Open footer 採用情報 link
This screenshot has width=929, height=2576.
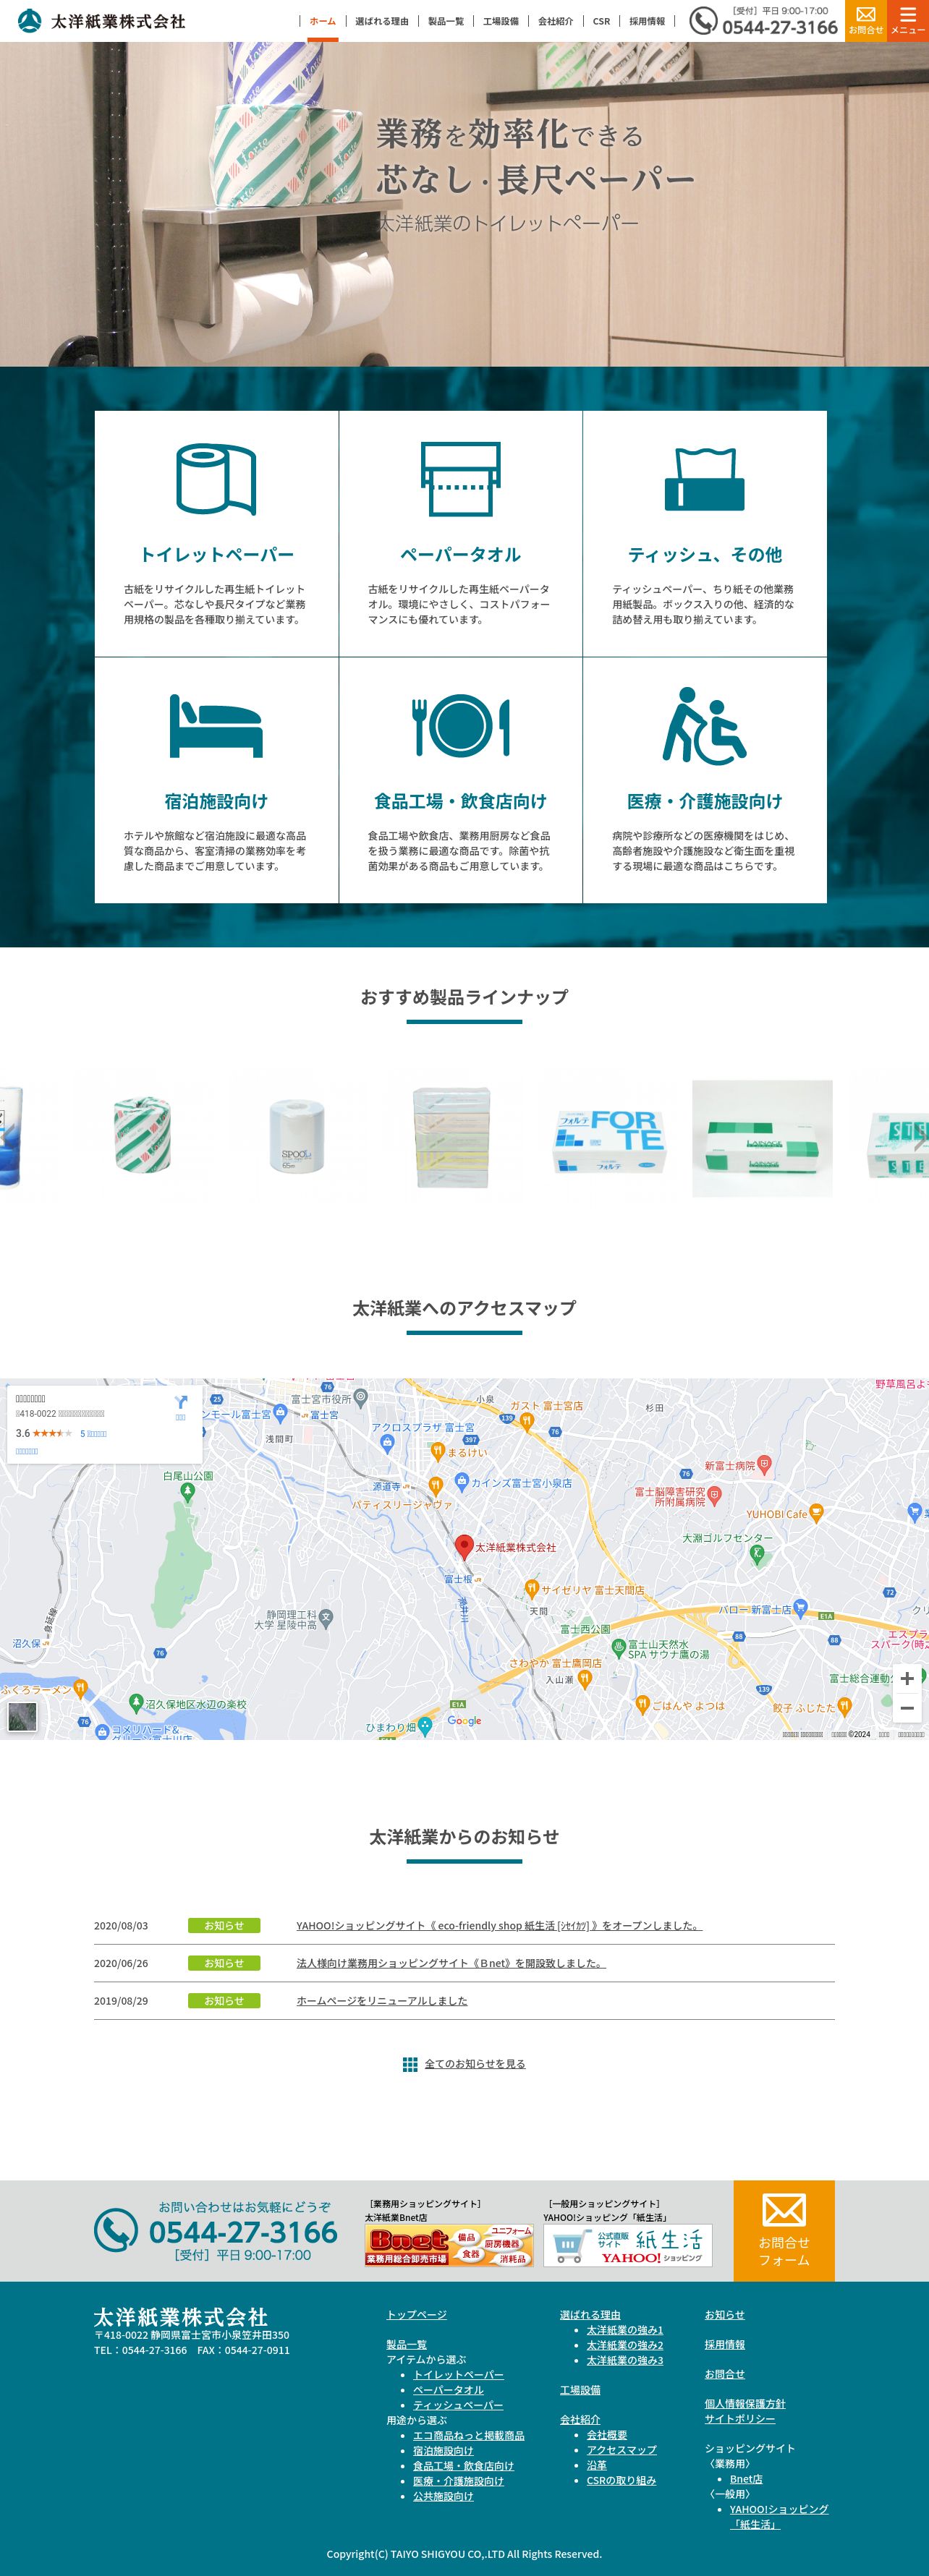coord(725,2344)
